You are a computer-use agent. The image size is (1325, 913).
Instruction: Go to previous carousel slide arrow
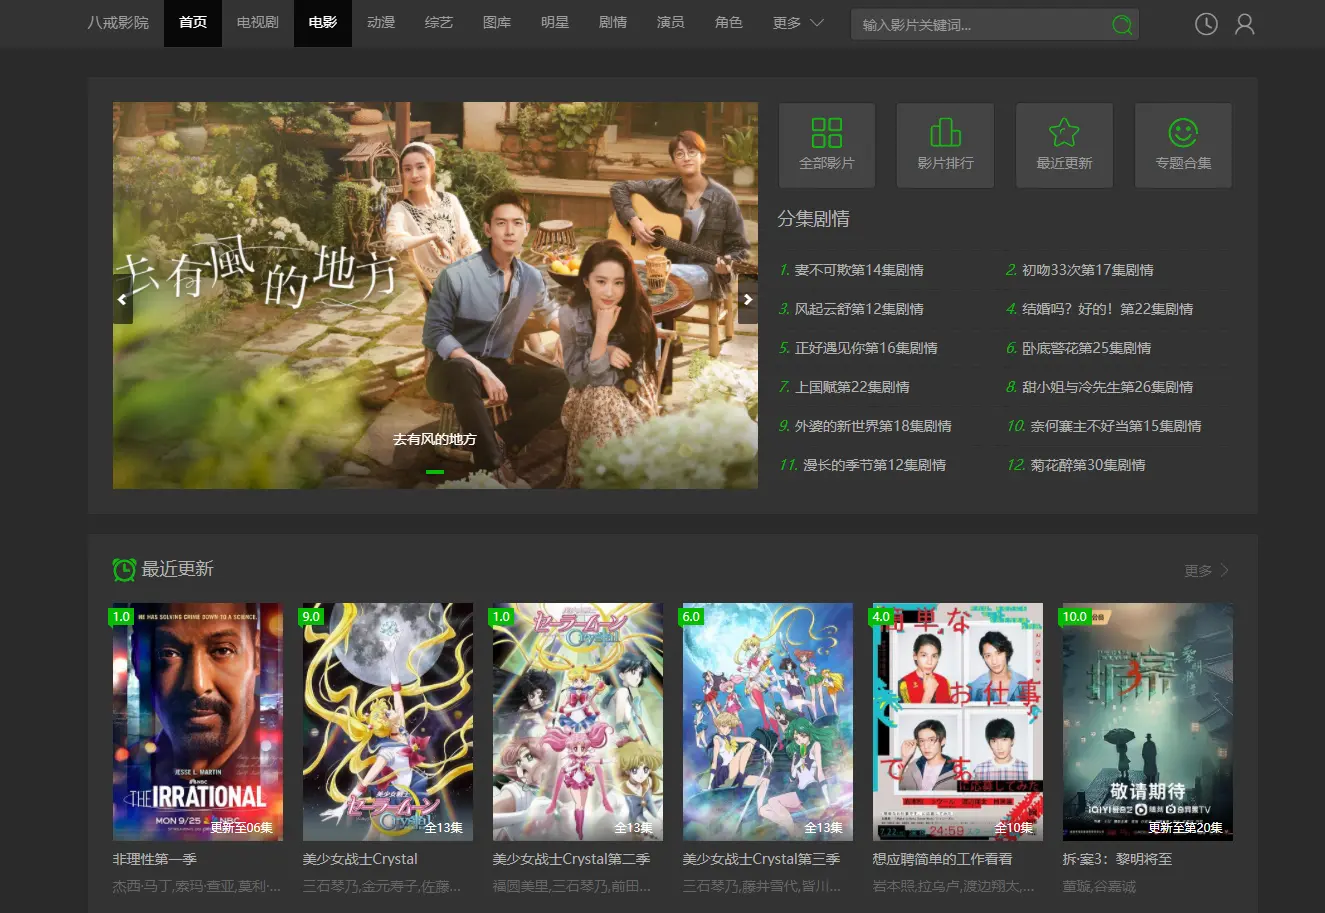pos(123,300)
